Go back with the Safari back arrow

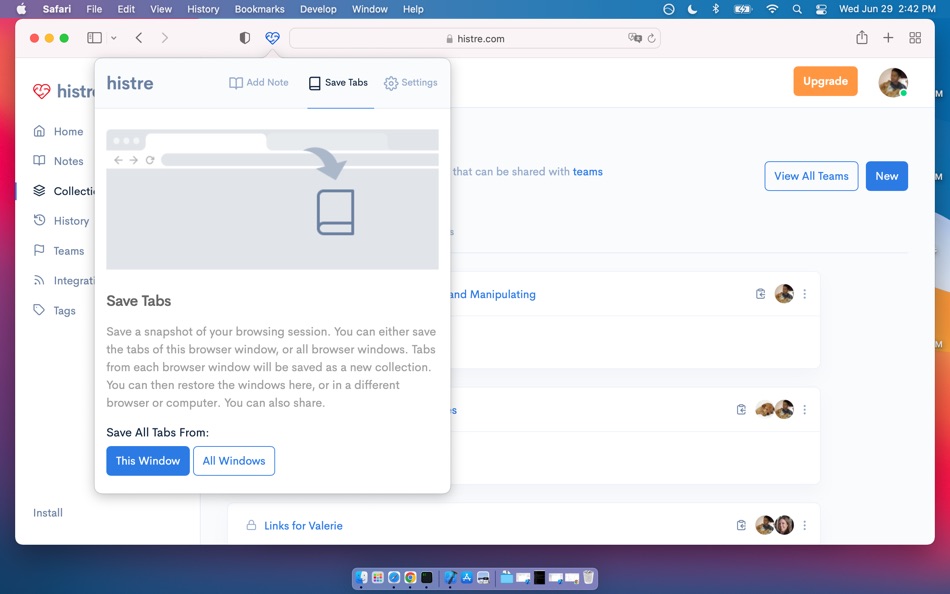(139, 38)
